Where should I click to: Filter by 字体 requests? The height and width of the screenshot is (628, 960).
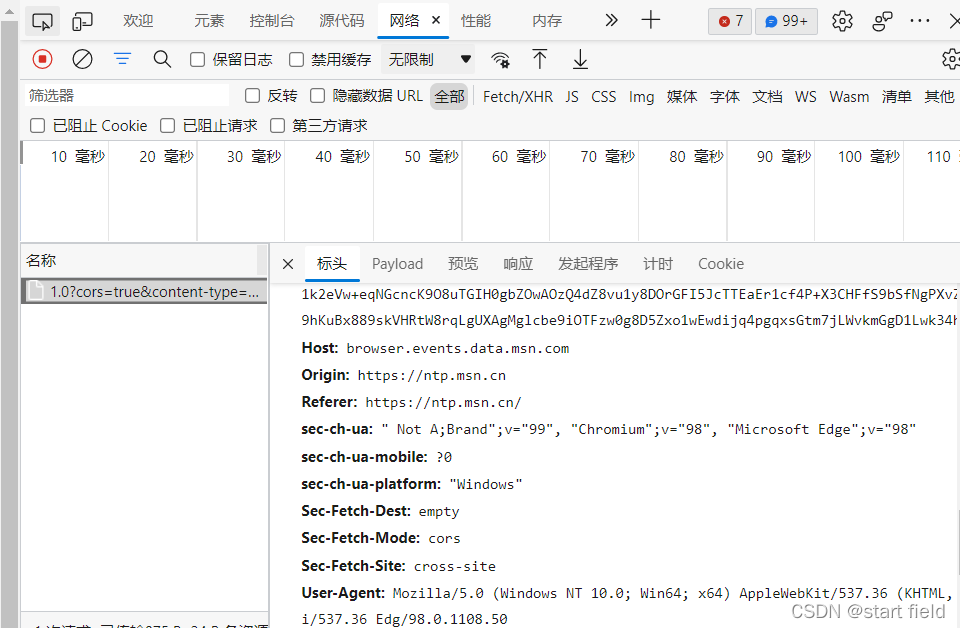pyautogui.click(x=724, y=97)
